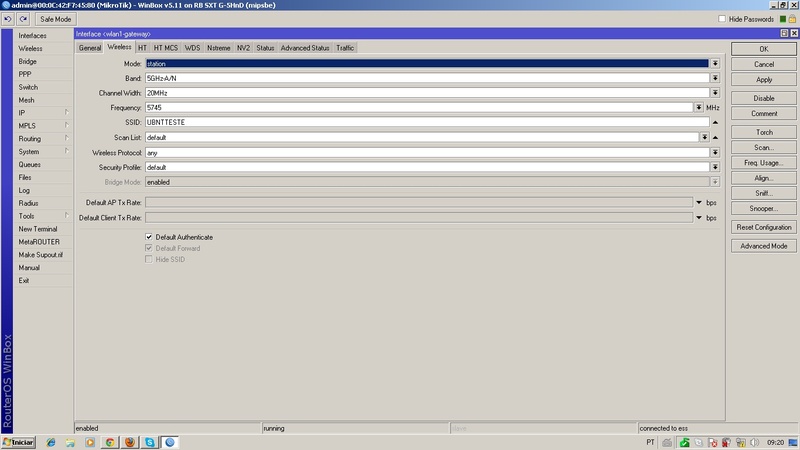Click the Frequency input field
Screen dimensions: 800x450
click(419, 108)
